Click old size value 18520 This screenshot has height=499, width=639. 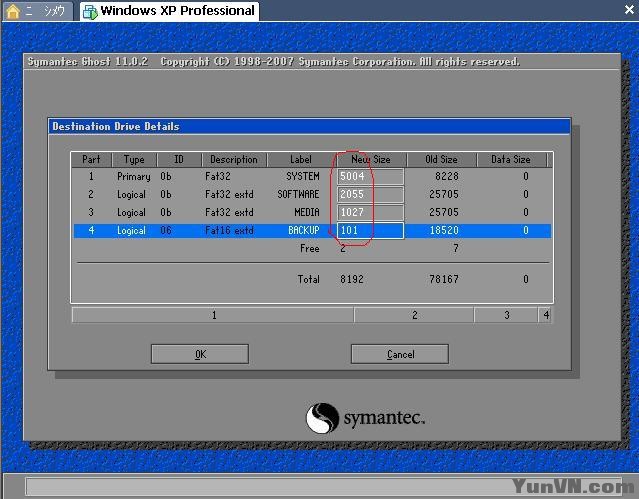(x=444, y=230)
